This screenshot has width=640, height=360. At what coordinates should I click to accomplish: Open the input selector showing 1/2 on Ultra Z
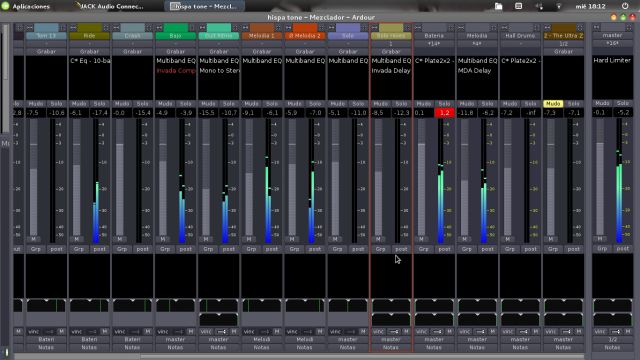tap(563, 44)
